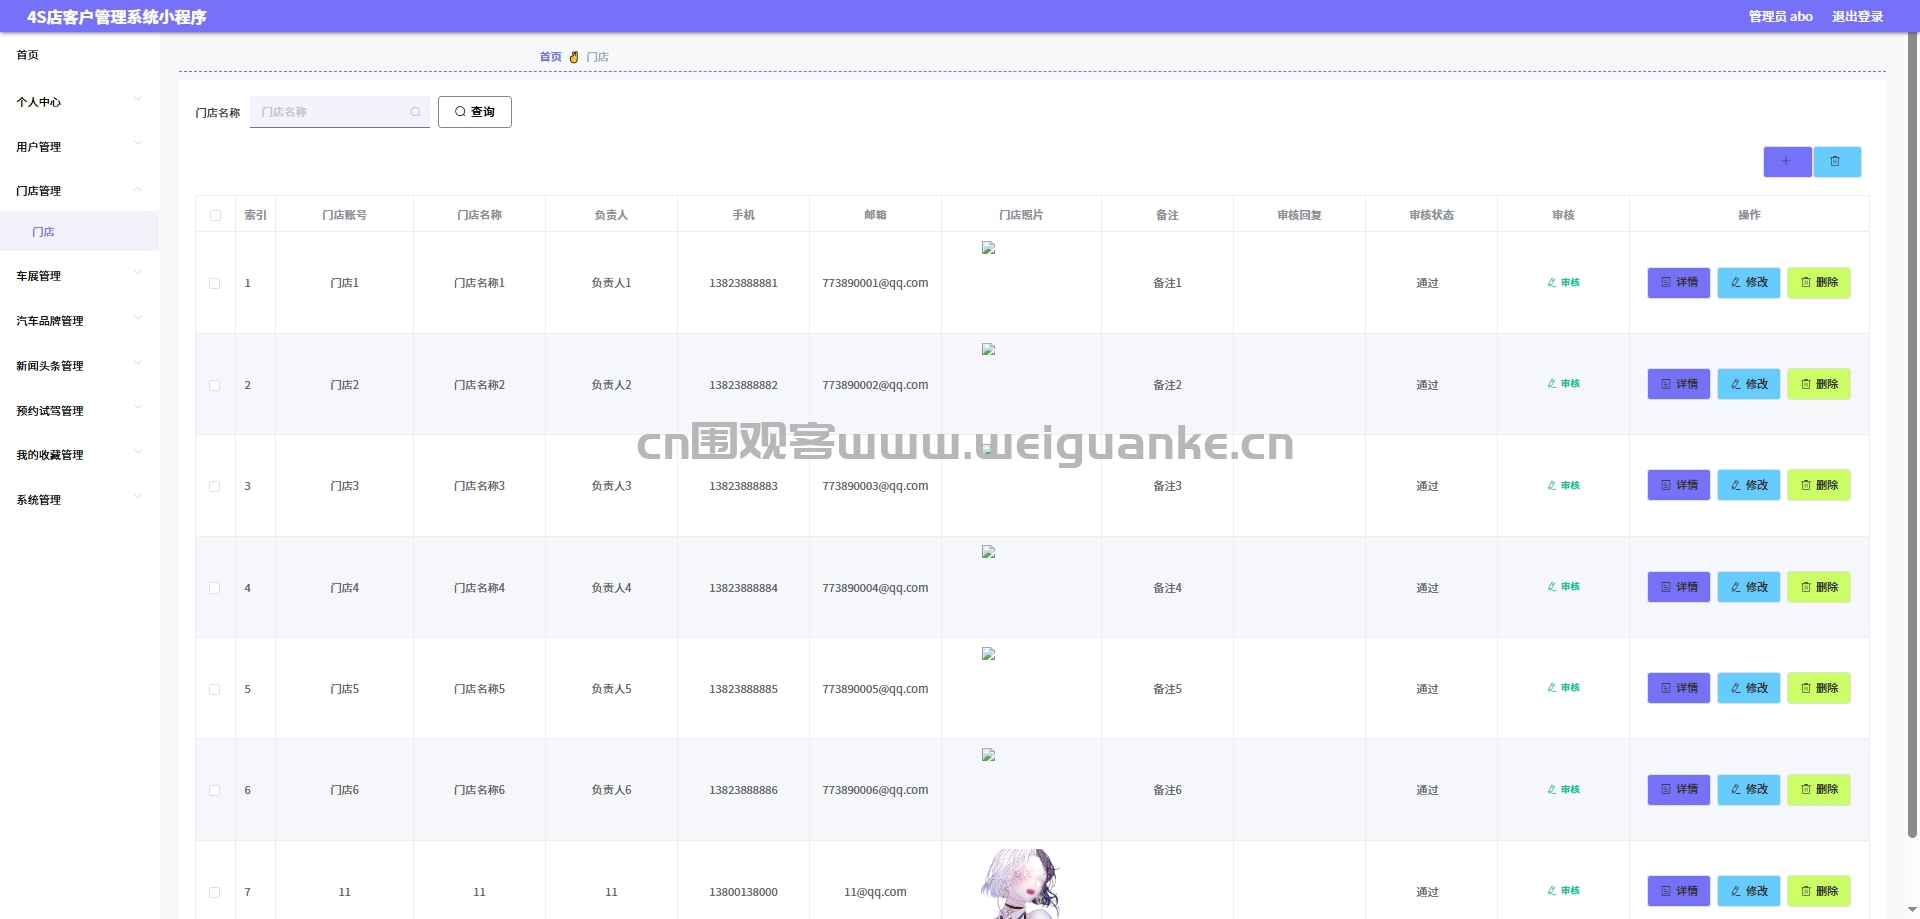The image size is (1920, 919).
Task: Click the broken store photo icon in row 门店6
Action: click(x=988, y=755)
